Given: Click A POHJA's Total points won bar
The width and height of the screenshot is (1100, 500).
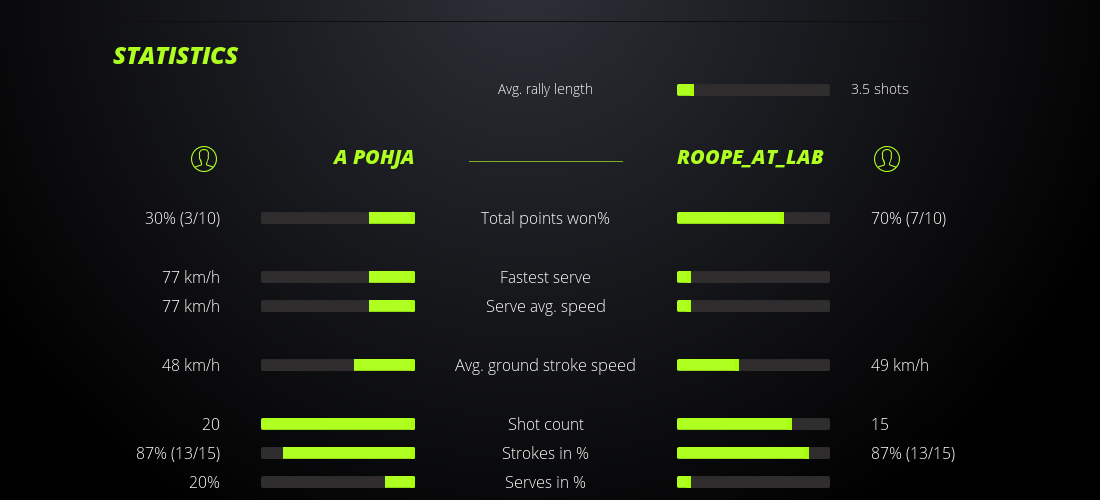Looking at the screenshot, I should (338, 218).
